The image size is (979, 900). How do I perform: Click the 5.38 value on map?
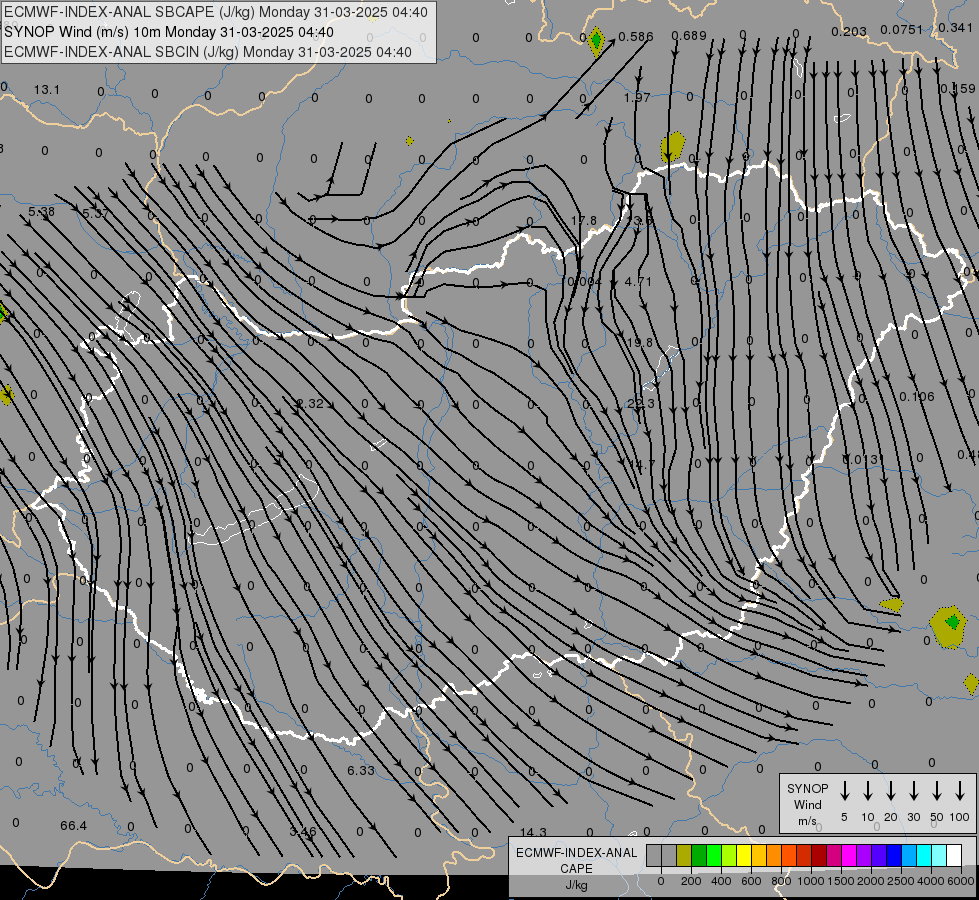(41, 212)
